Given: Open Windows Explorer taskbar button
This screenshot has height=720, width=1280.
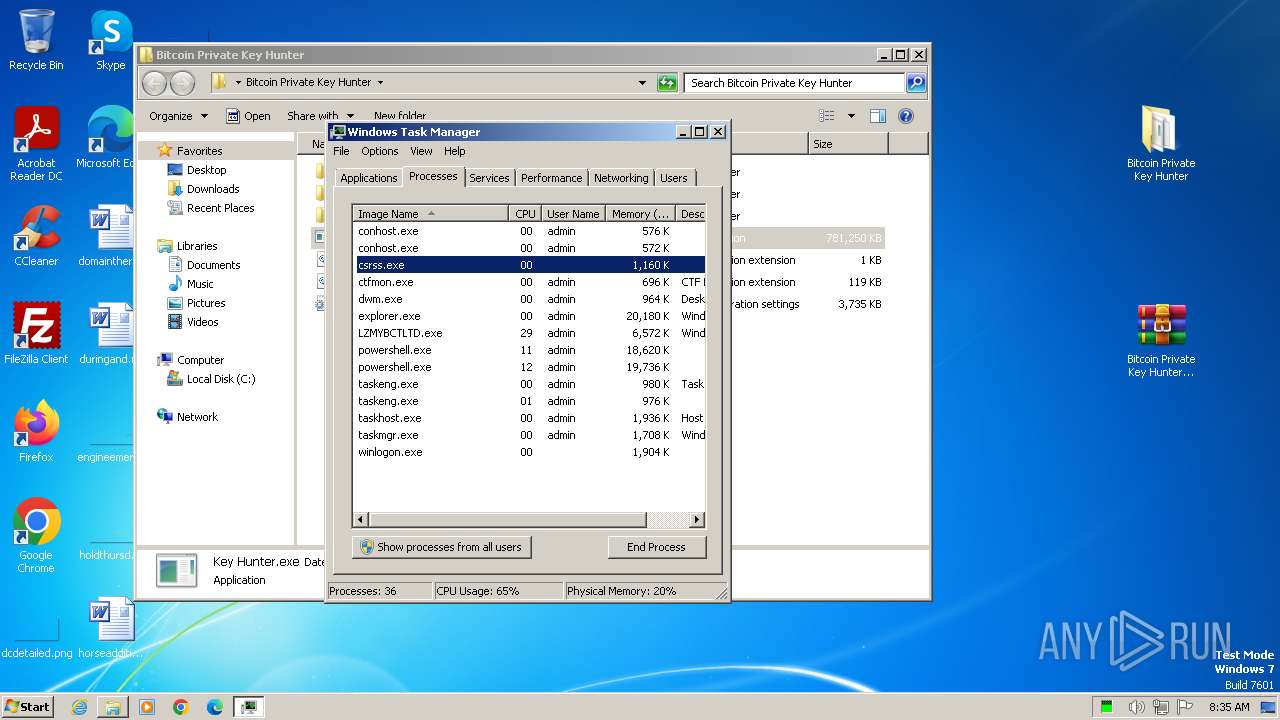Looking at the screenshot, I should click(113, 707).
